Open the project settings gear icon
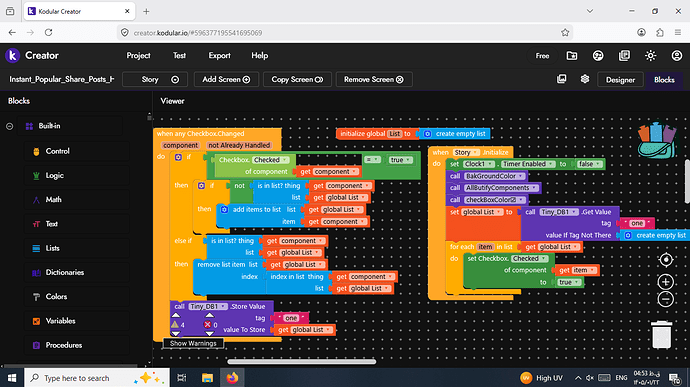Viewport: 690px width, 387px height. click(x=584, y=79)
